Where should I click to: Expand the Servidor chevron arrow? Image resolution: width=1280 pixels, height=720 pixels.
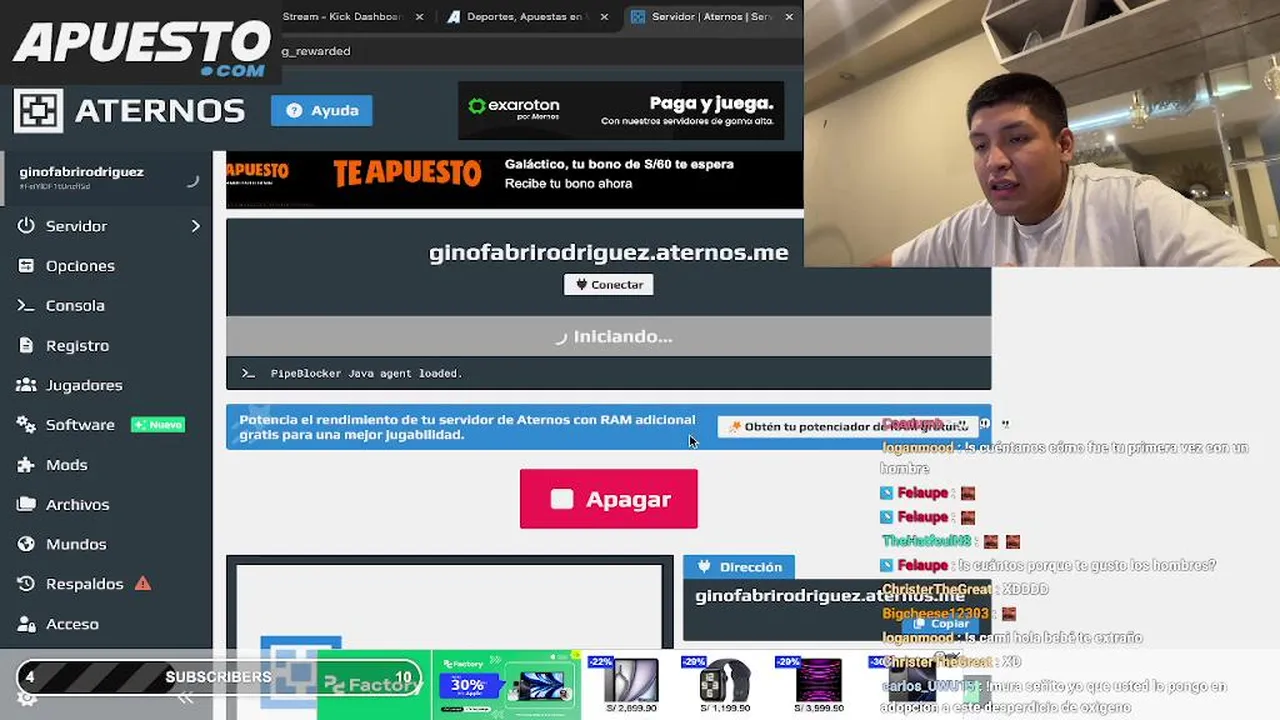[x=195, y=226]
